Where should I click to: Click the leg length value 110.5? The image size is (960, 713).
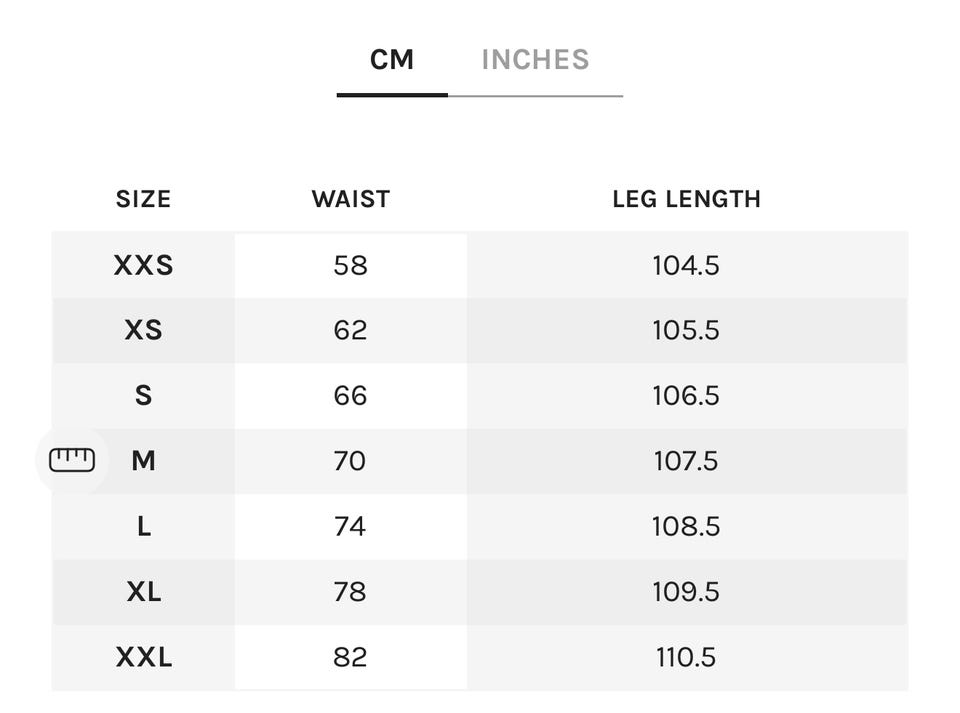686,657
